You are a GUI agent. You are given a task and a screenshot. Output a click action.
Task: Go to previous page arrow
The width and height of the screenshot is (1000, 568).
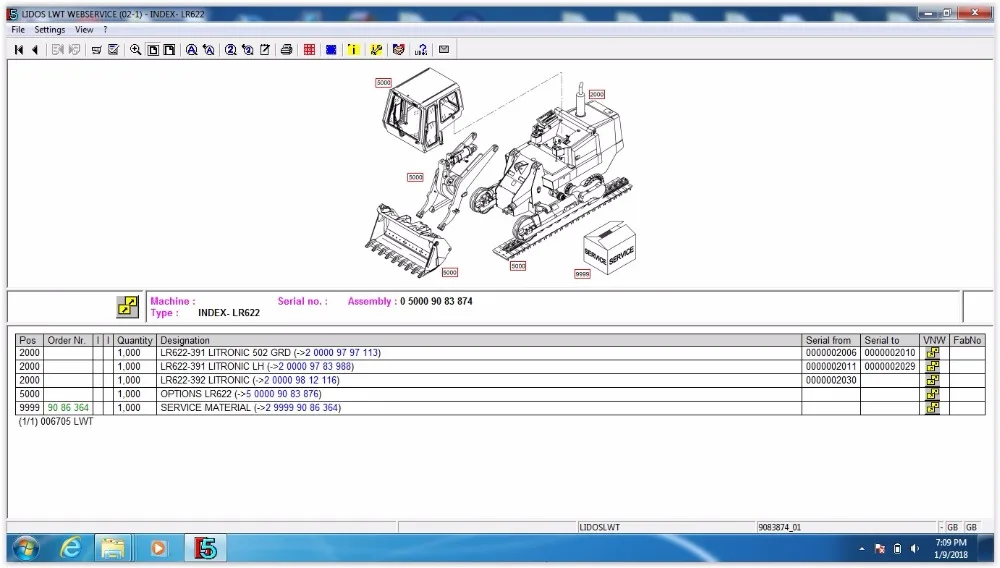(x=35, y=50)
